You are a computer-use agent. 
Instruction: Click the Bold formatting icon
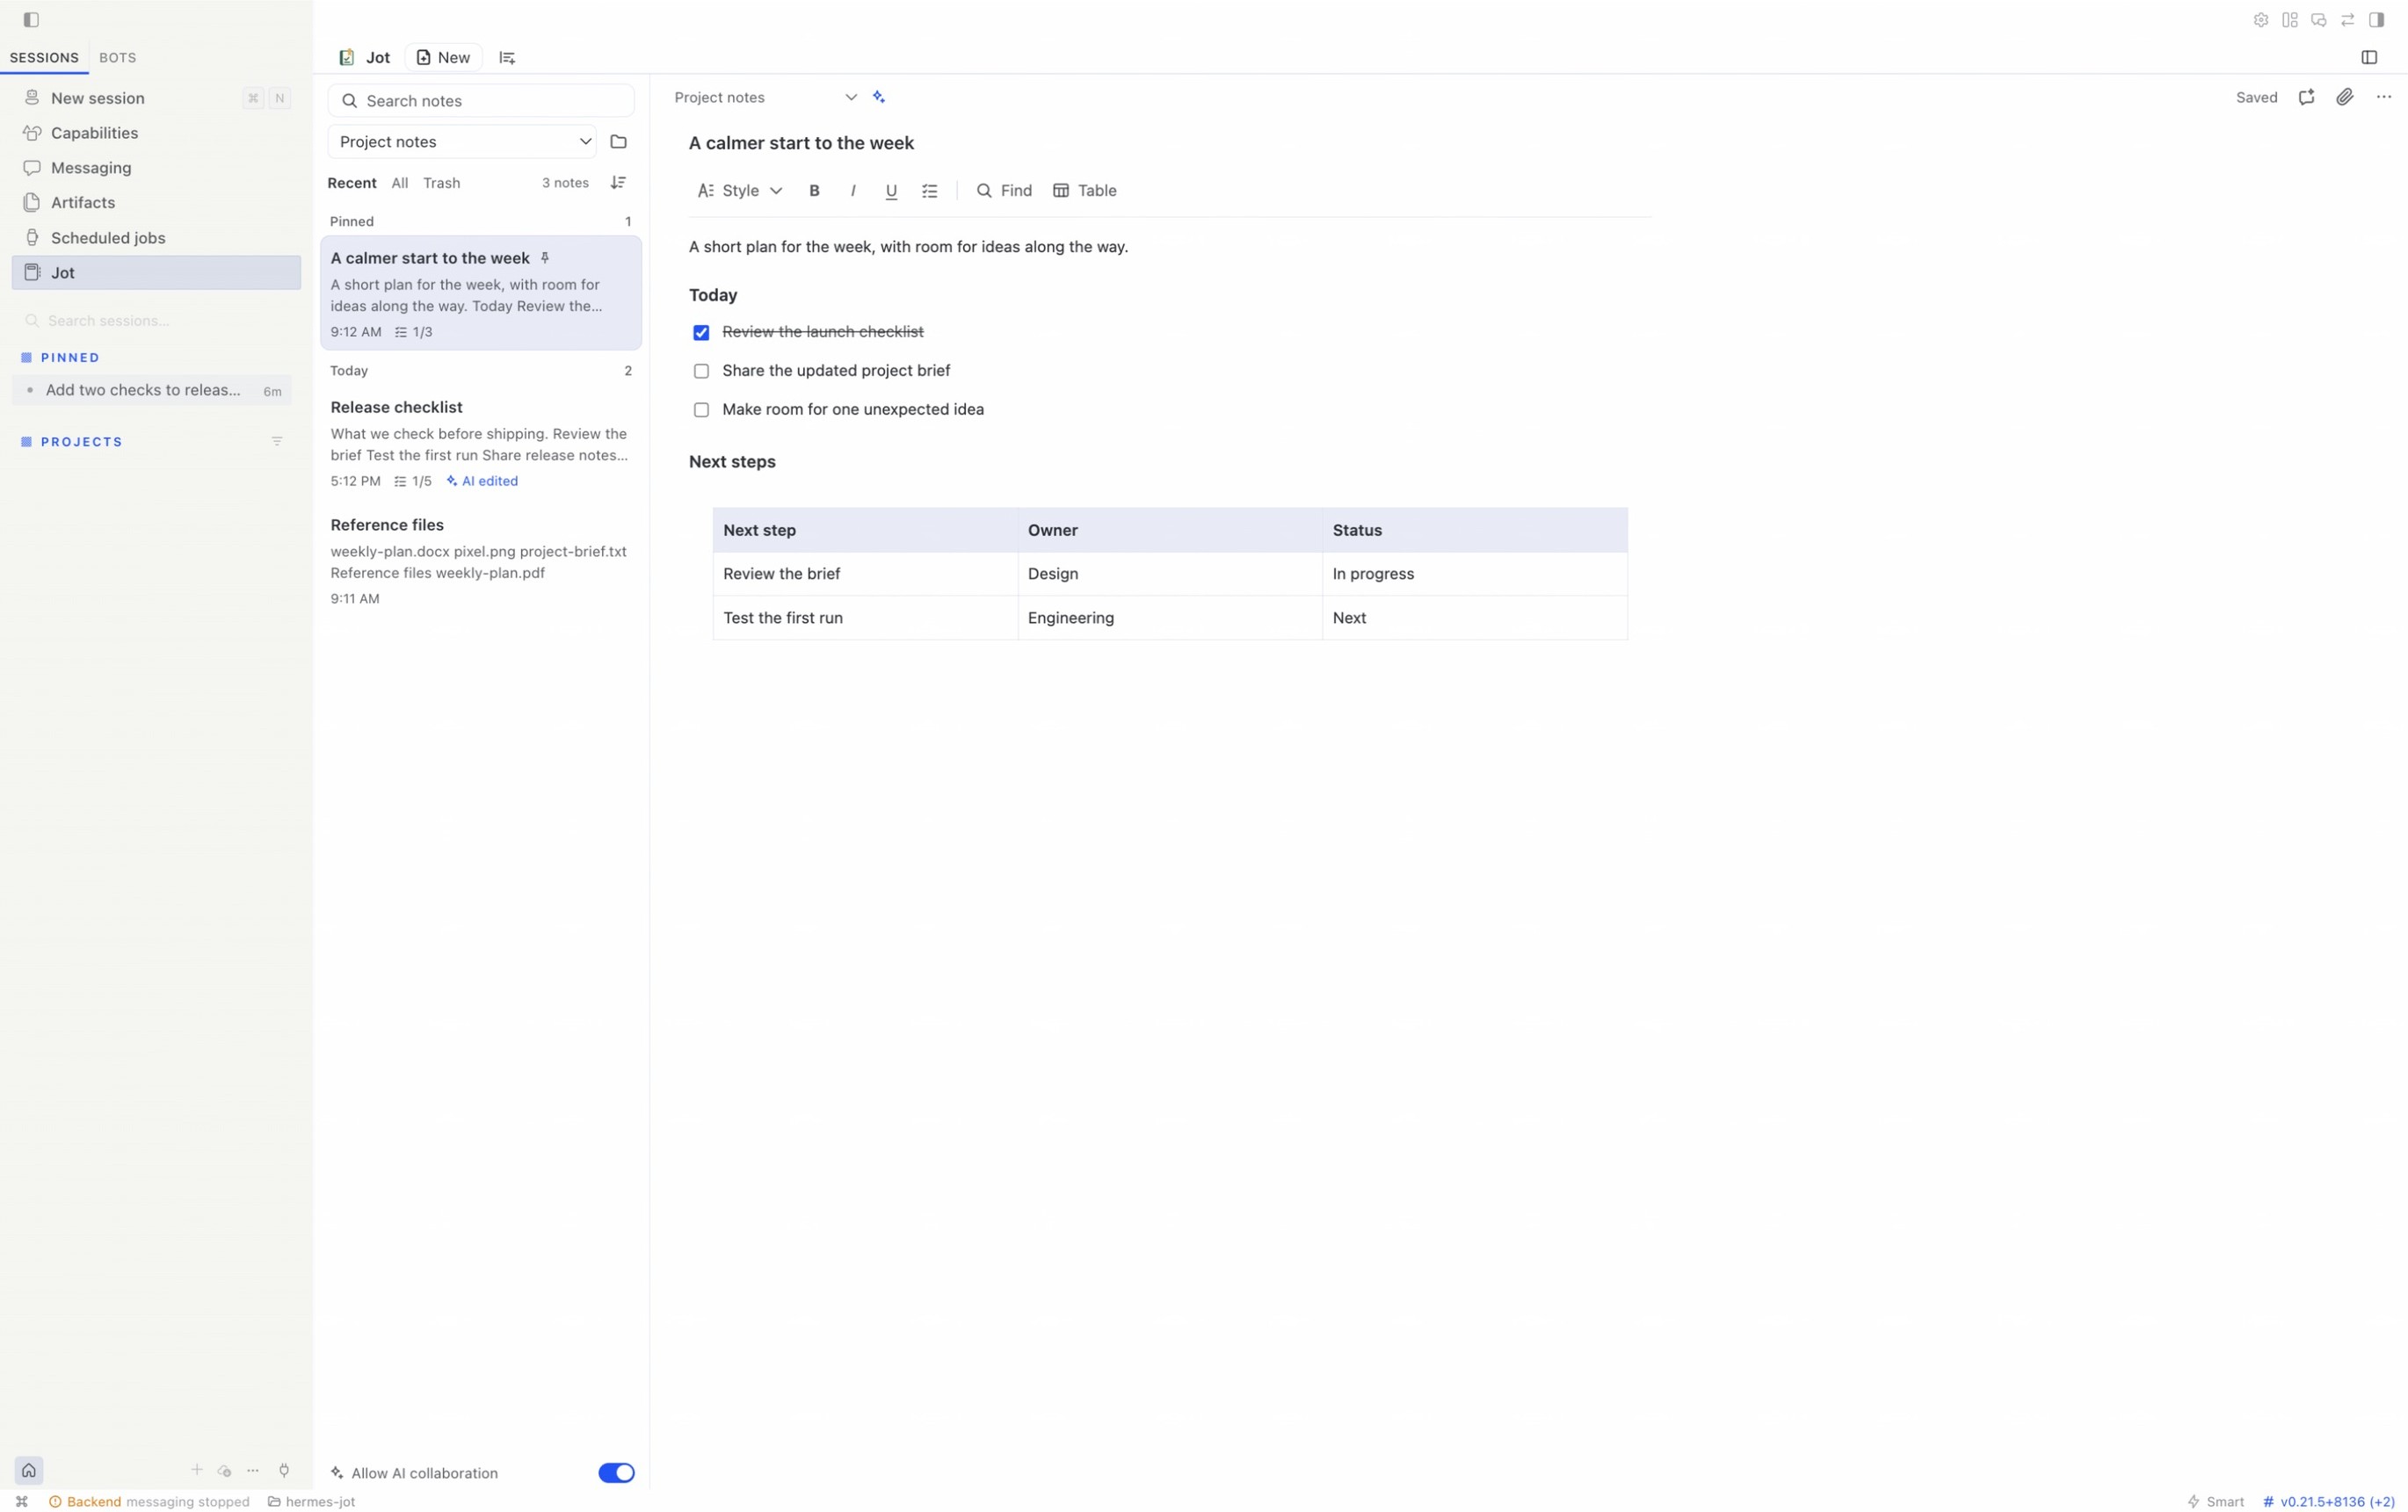[x=814, y=190]
